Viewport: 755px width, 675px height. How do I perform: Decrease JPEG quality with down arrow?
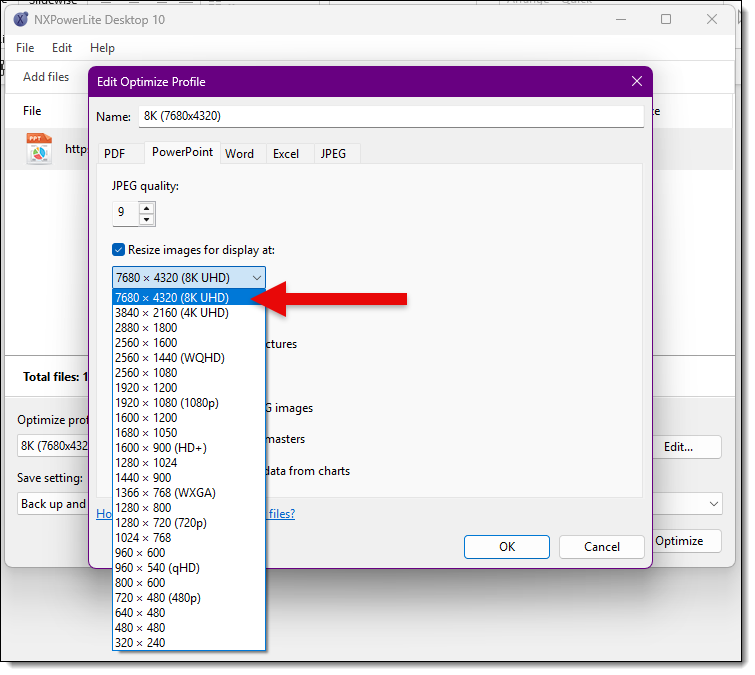point(146,220)
